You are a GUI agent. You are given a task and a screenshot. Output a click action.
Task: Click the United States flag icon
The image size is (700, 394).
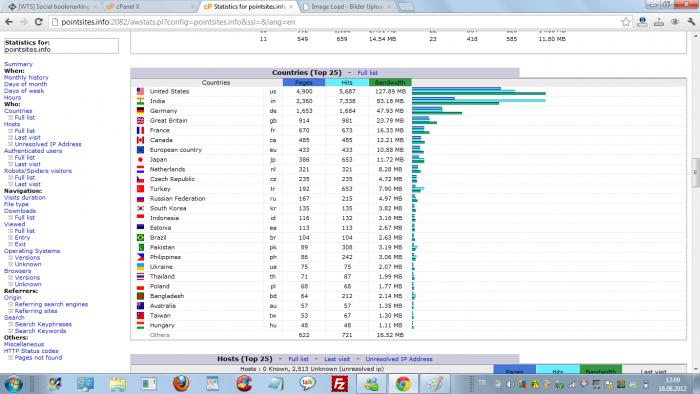click(140, 91)
